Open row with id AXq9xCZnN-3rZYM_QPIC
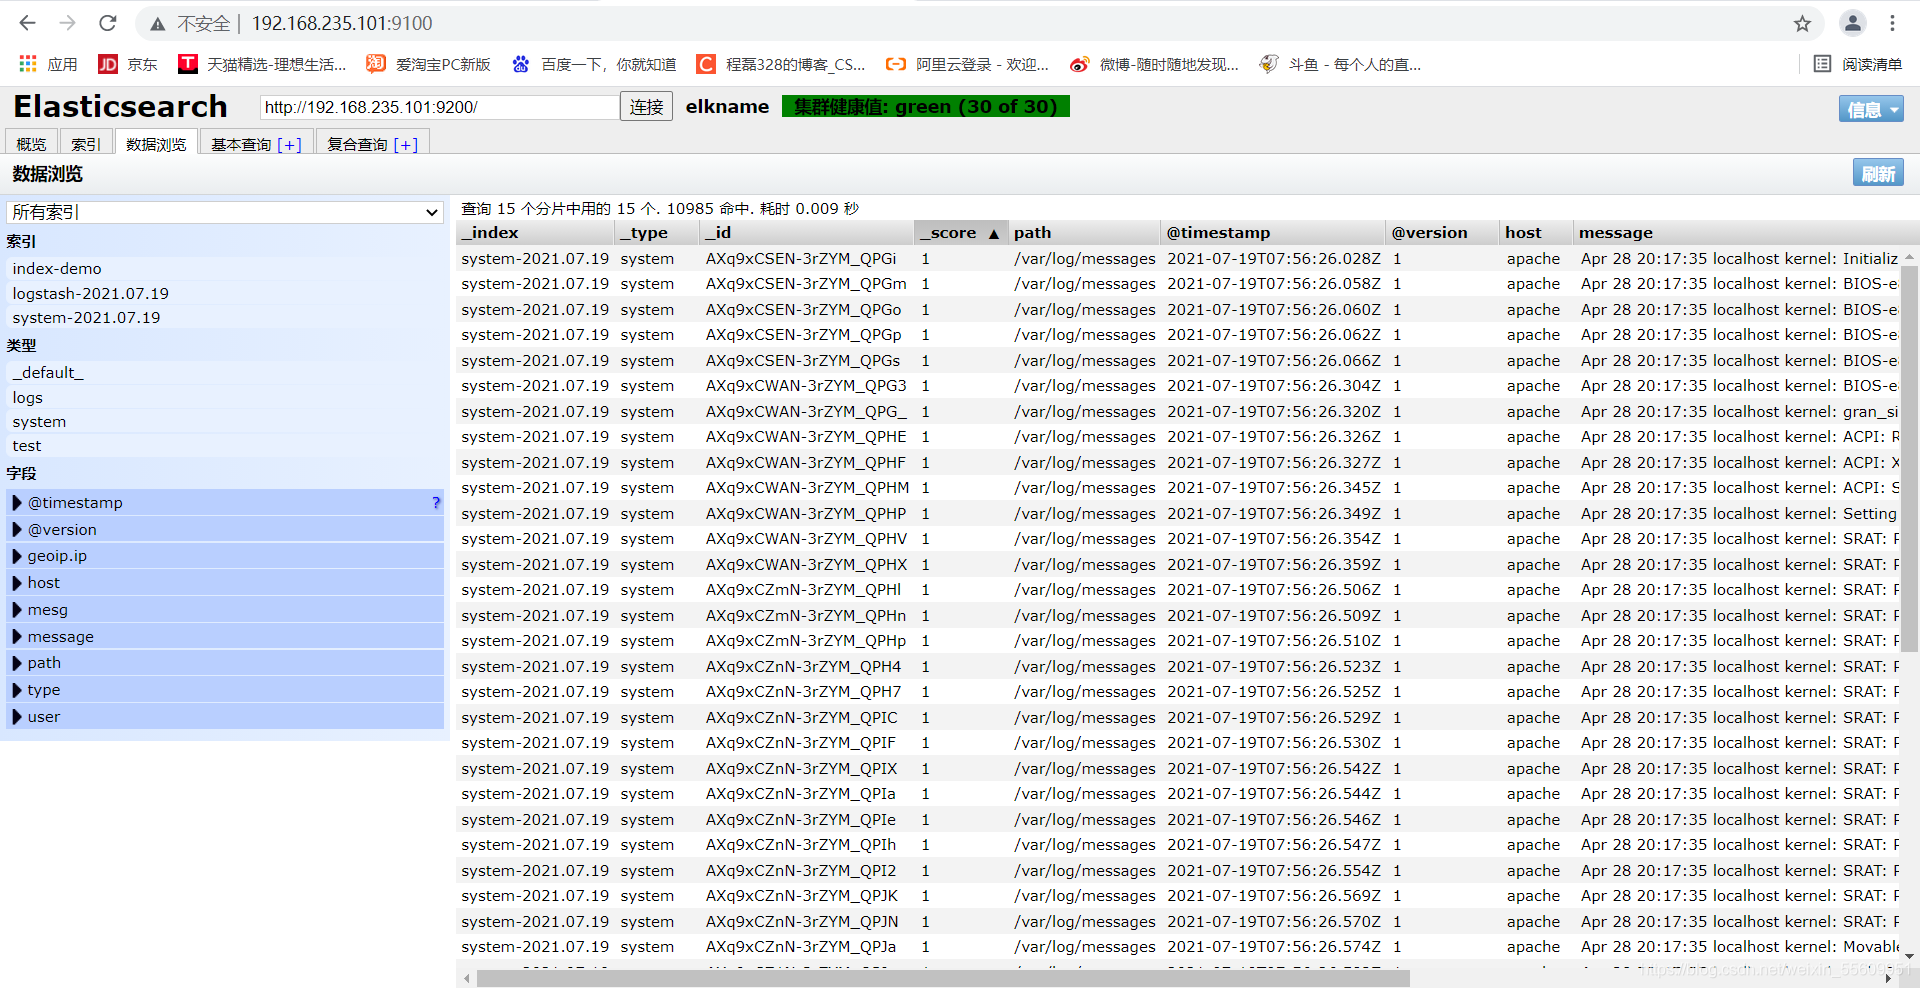1920x988 pixels. 1180,718
